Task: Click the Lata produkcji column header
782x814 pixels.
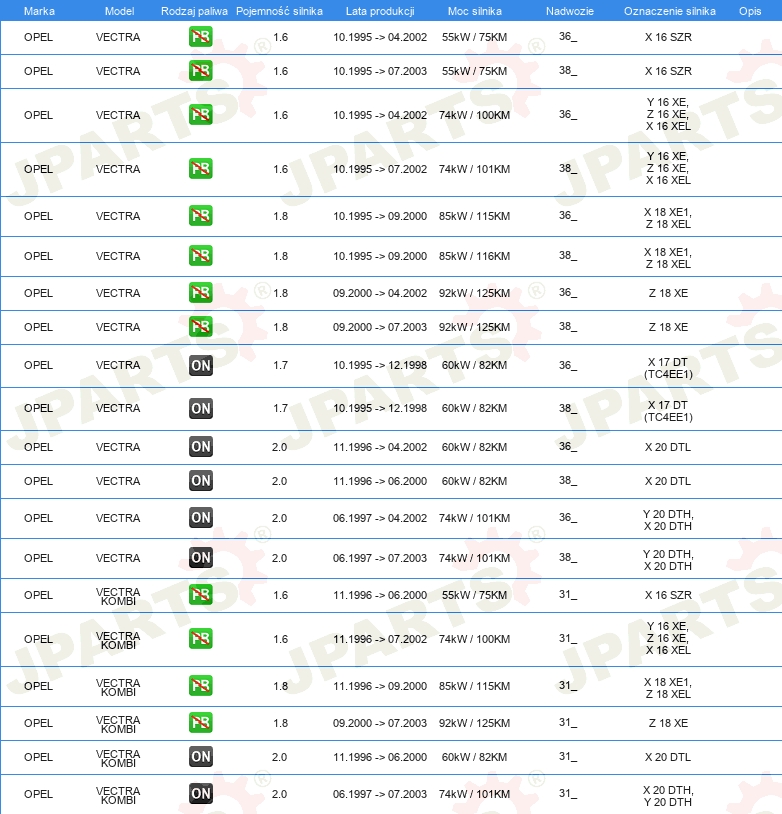Action: pyautogui.click(x=380, y=11)
